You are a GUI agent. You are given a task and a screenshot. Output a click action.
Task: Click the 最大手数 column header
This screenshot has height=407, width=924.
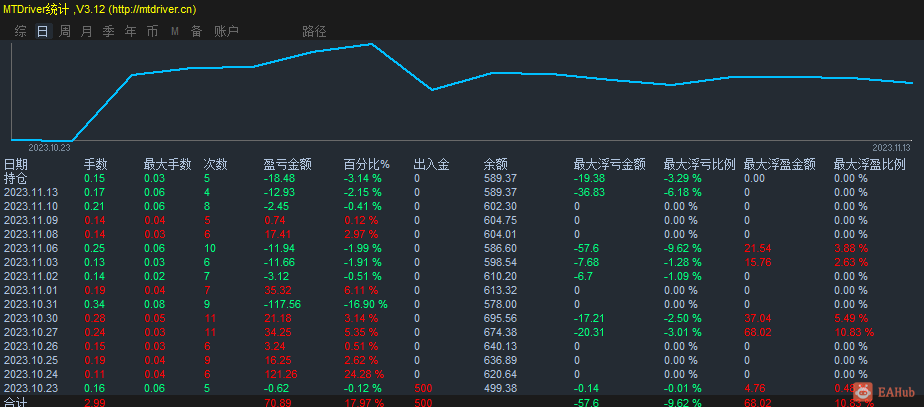tap(167, 164)
